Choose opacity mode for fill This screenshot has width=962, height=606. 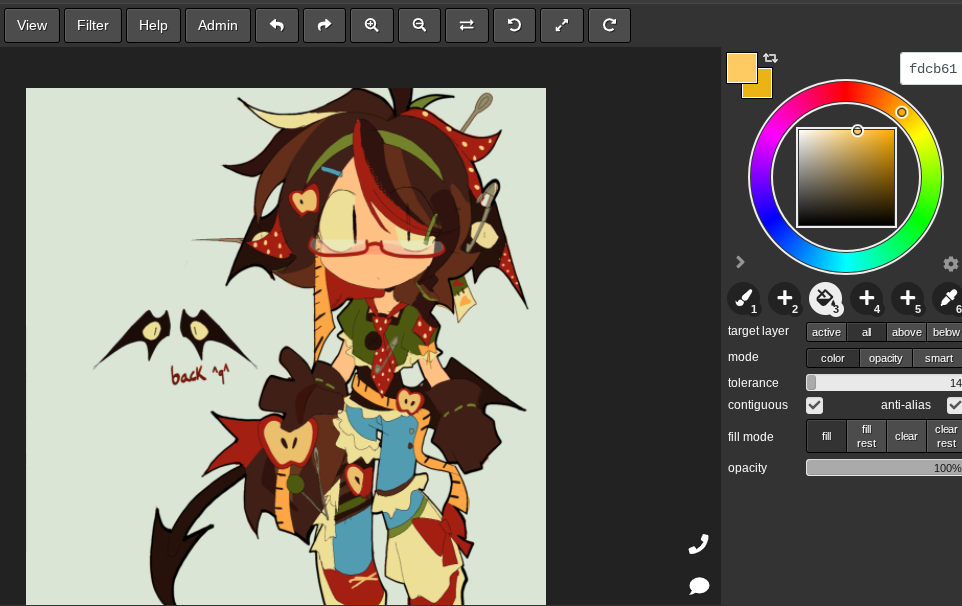(886, 358)
